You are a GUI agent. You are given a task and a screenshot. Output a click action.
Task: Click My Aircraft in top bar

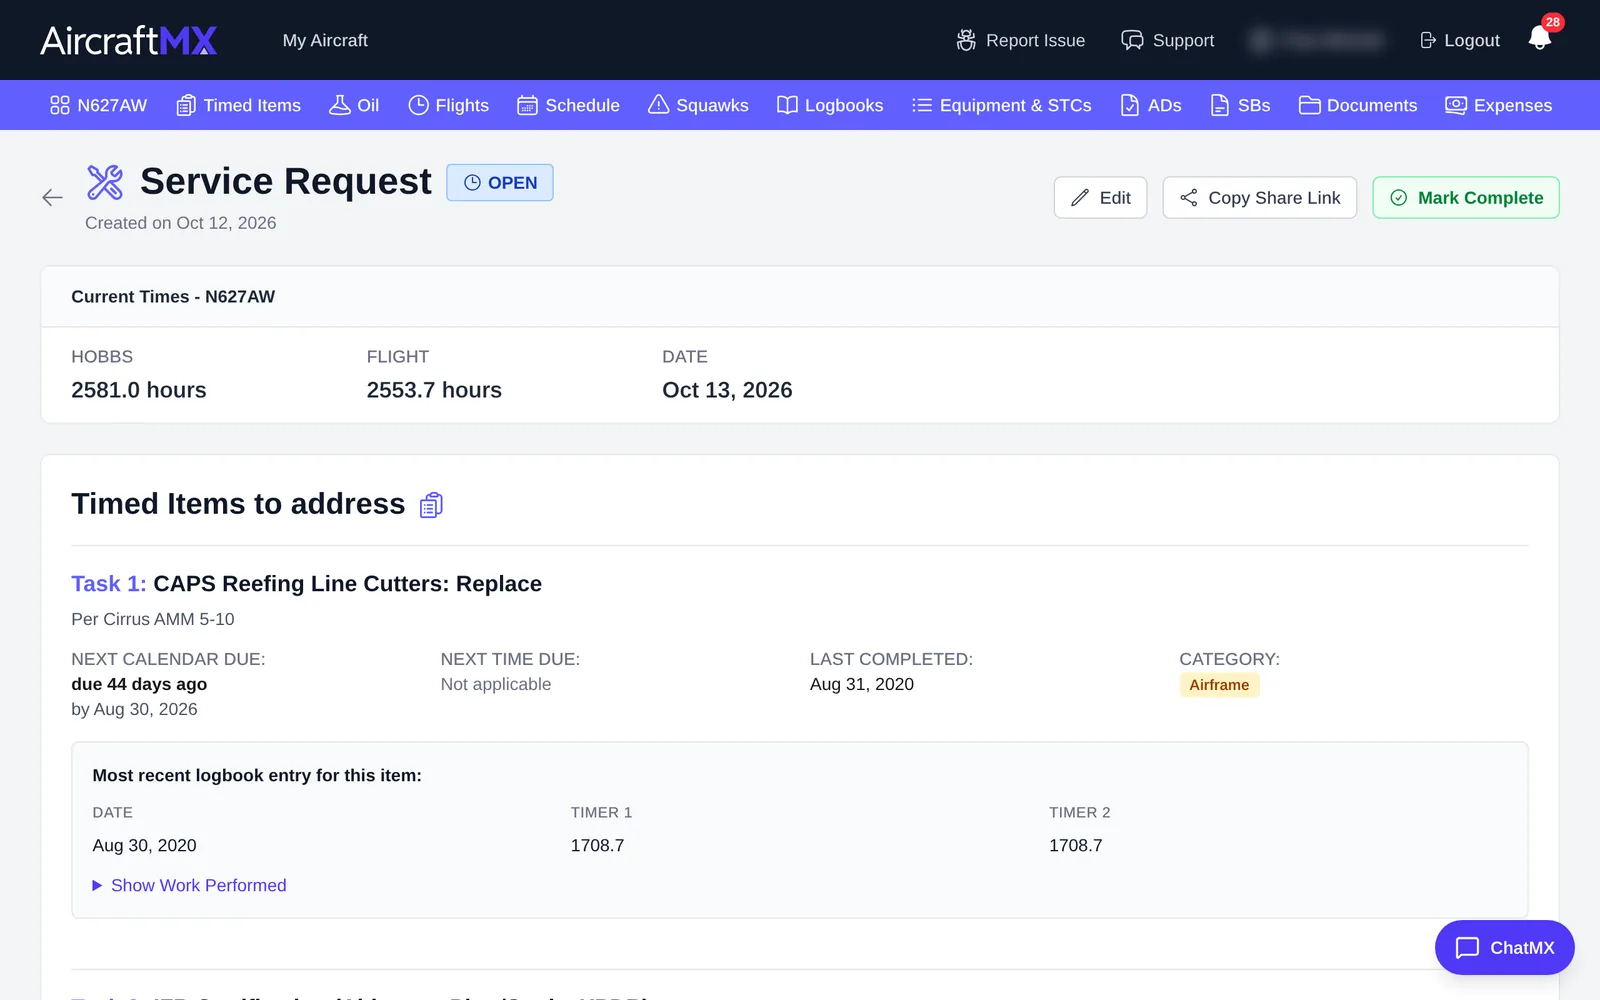325,40
